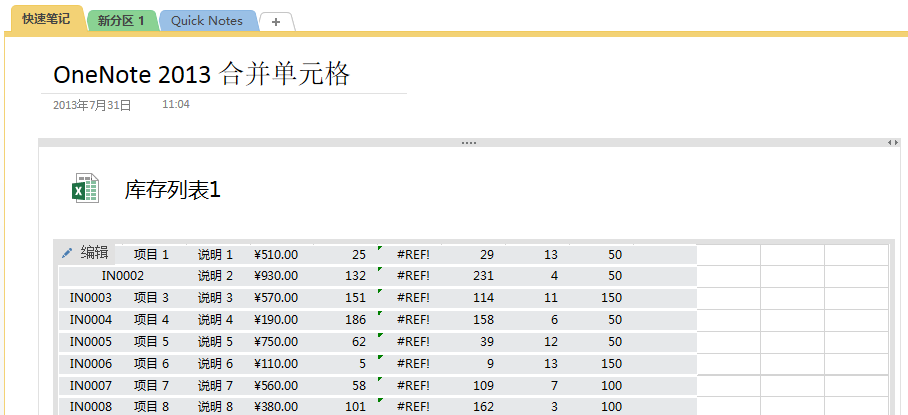The height and width of the screenshot is (415, 908).
Task: Select cell IN0006
Action: (x=91, y=364)
